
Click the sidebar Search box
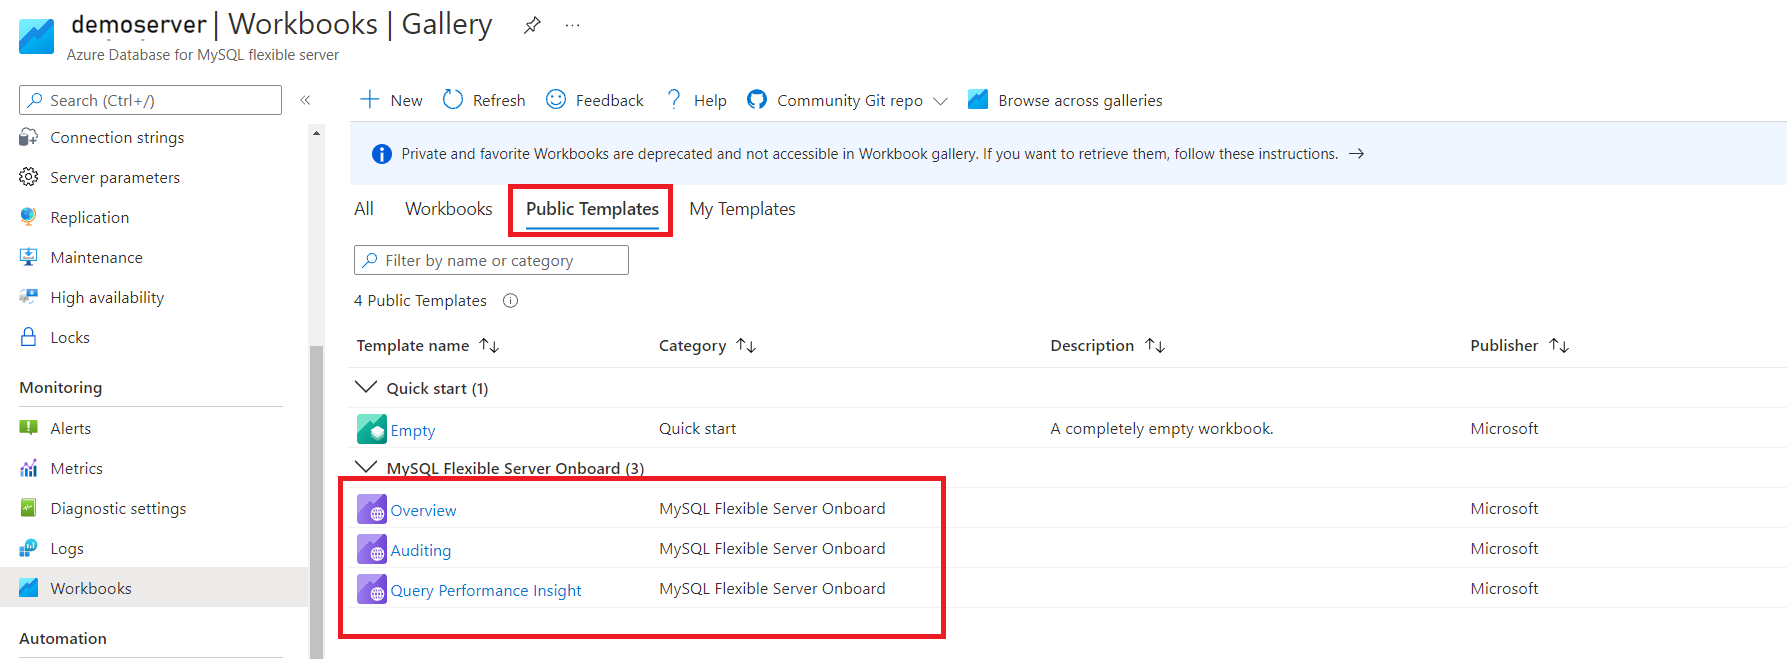pyautogui.click(x=150, y=100)
